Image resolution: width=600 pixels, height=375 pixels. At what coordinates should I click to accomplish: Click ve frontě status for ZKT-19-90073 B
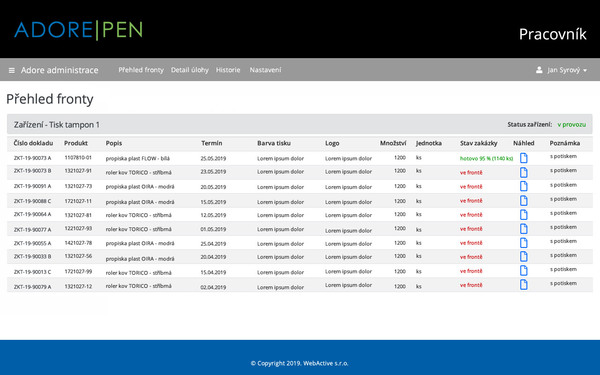pos(471,173)
